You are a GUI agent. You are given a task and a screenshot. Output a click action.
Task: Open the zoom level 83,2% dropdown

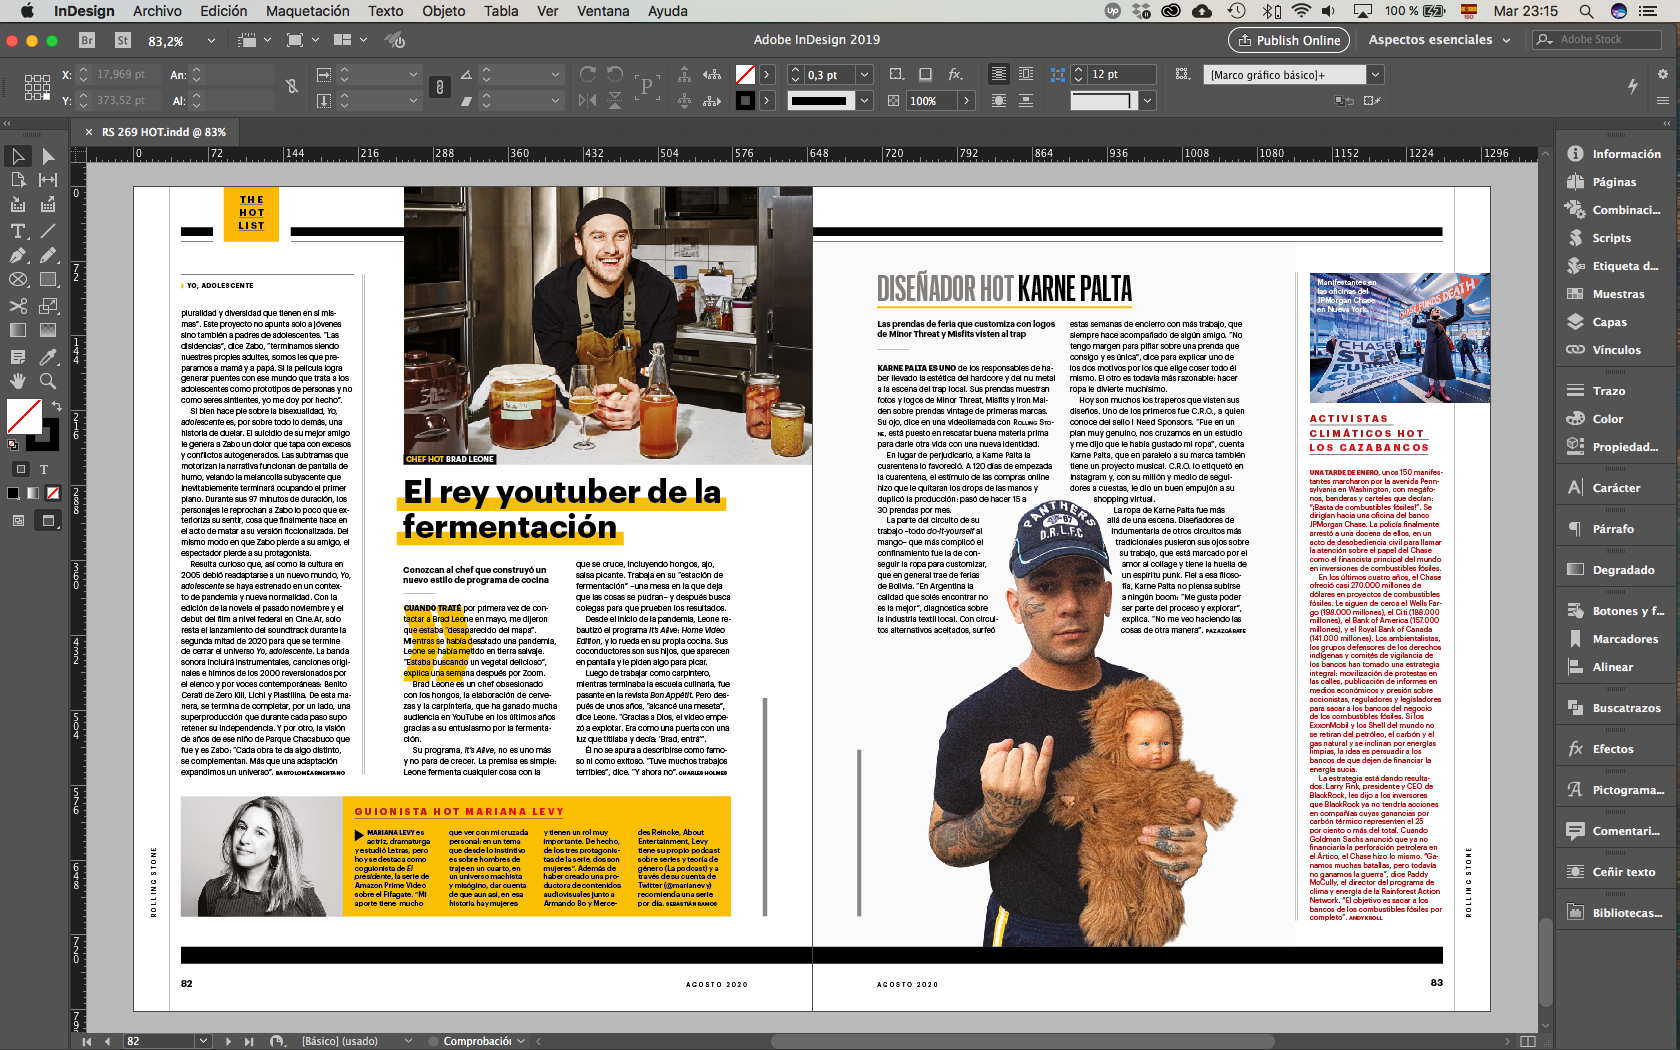(x=211, y=41)
